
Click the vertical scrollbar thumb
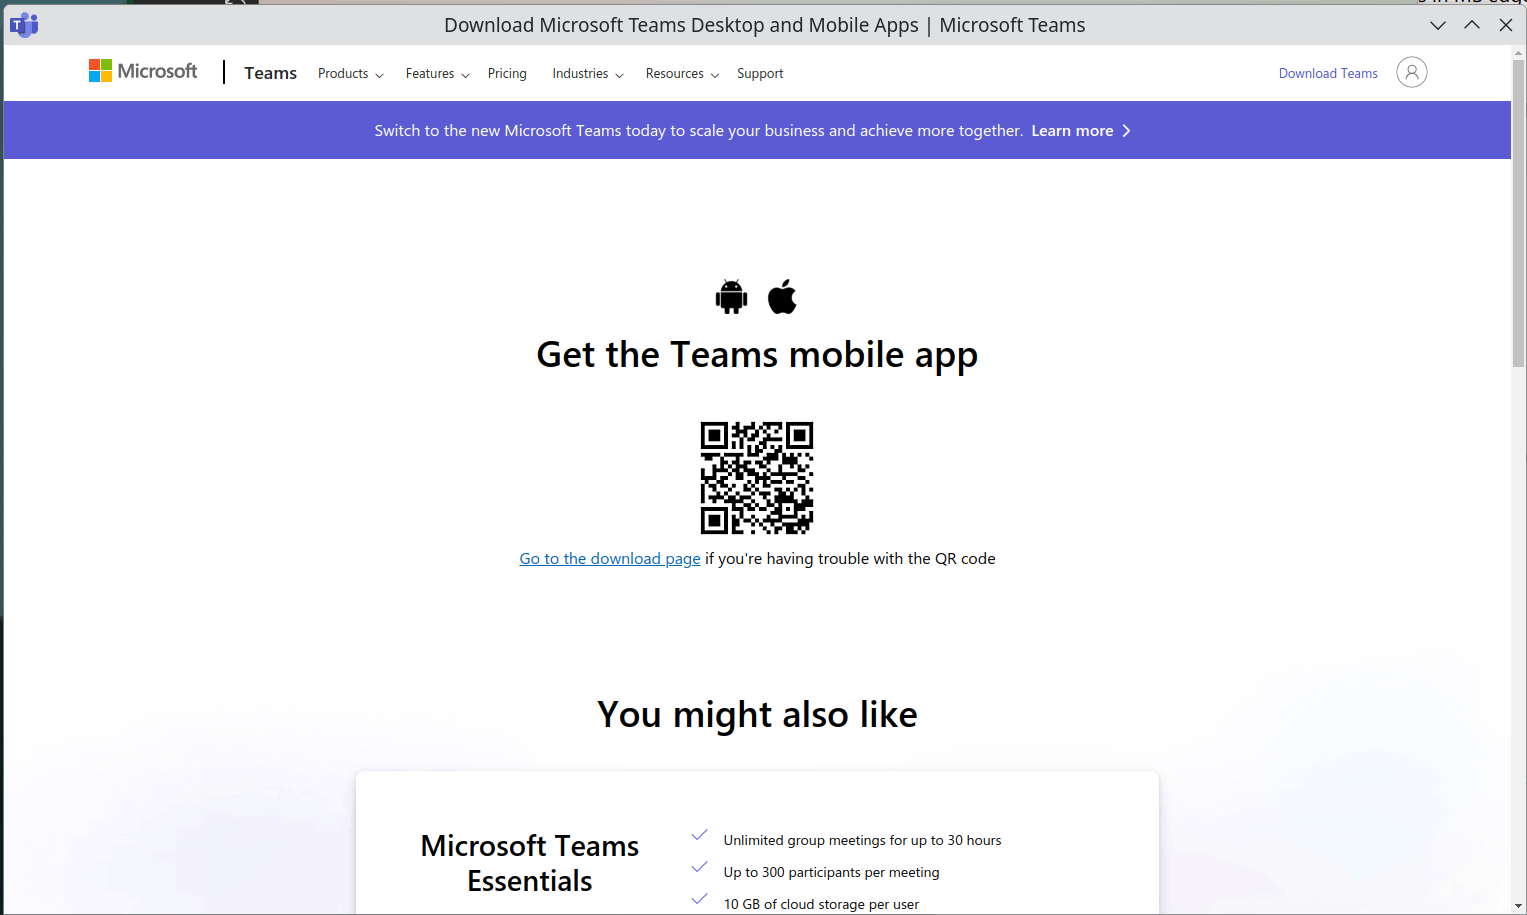pyautogui.click(x=1519, y=213)
